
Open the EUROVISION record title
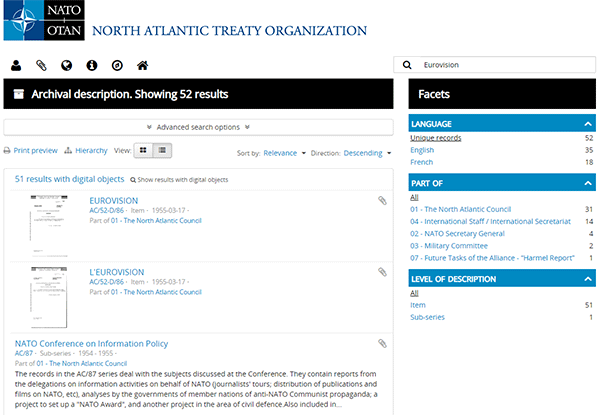[x=114, y=200]
